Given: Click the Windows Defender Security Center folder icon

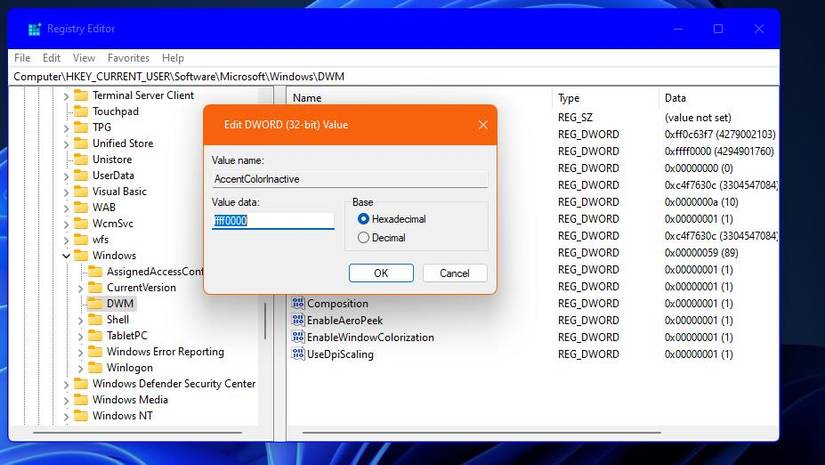Looking at the screenshot, I should tap(81, 383).
